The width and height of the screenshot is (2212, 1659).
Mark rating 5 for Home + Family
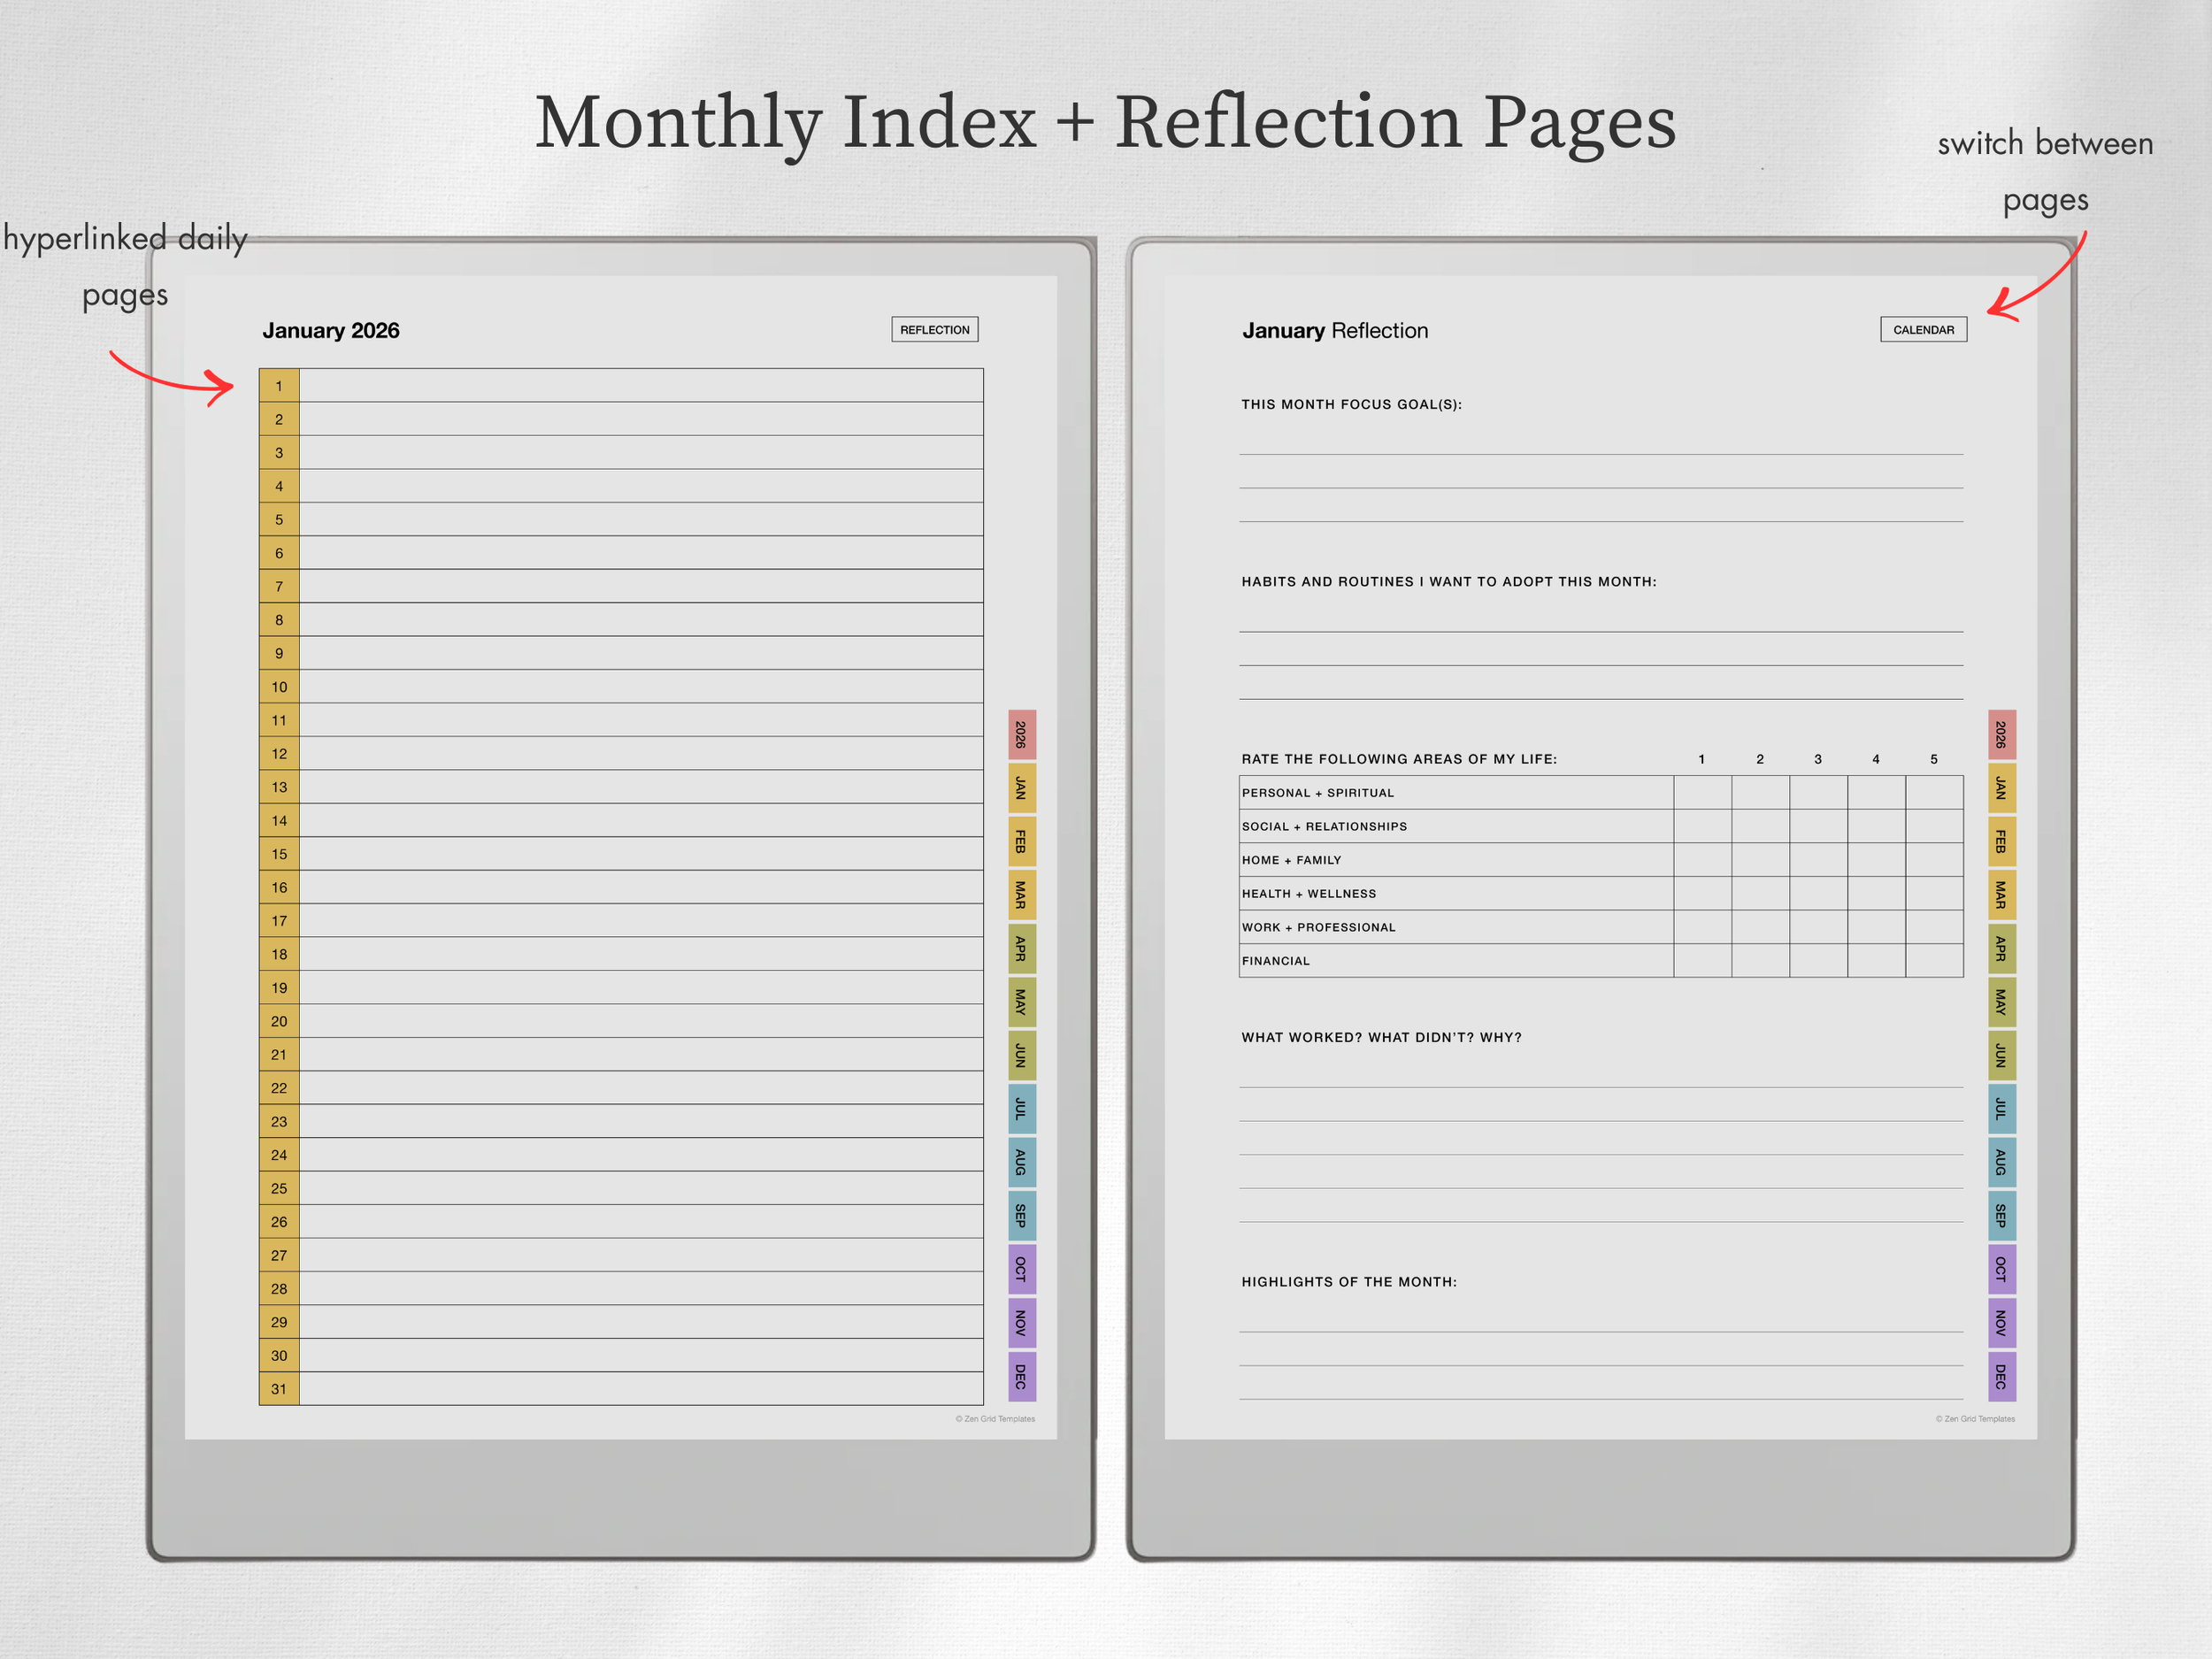click(x=1935, y=860)
